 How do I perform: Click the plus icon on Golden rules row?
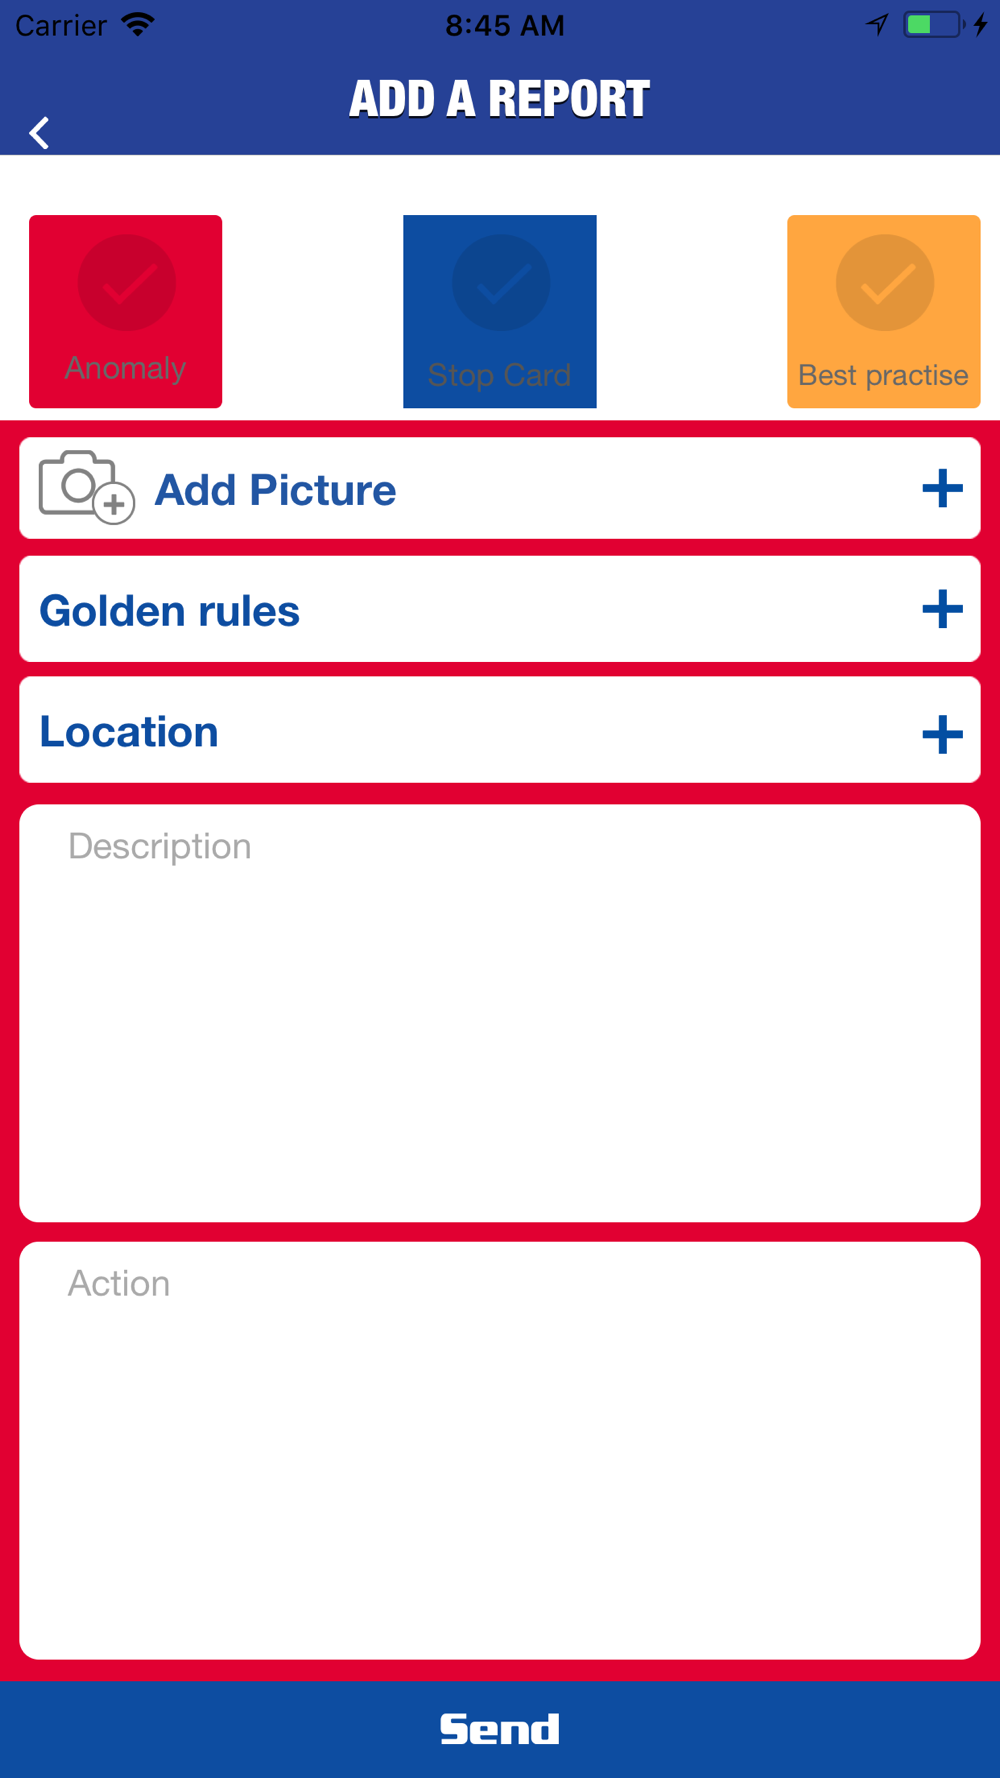pyautogui.click(x=942, y=609)
